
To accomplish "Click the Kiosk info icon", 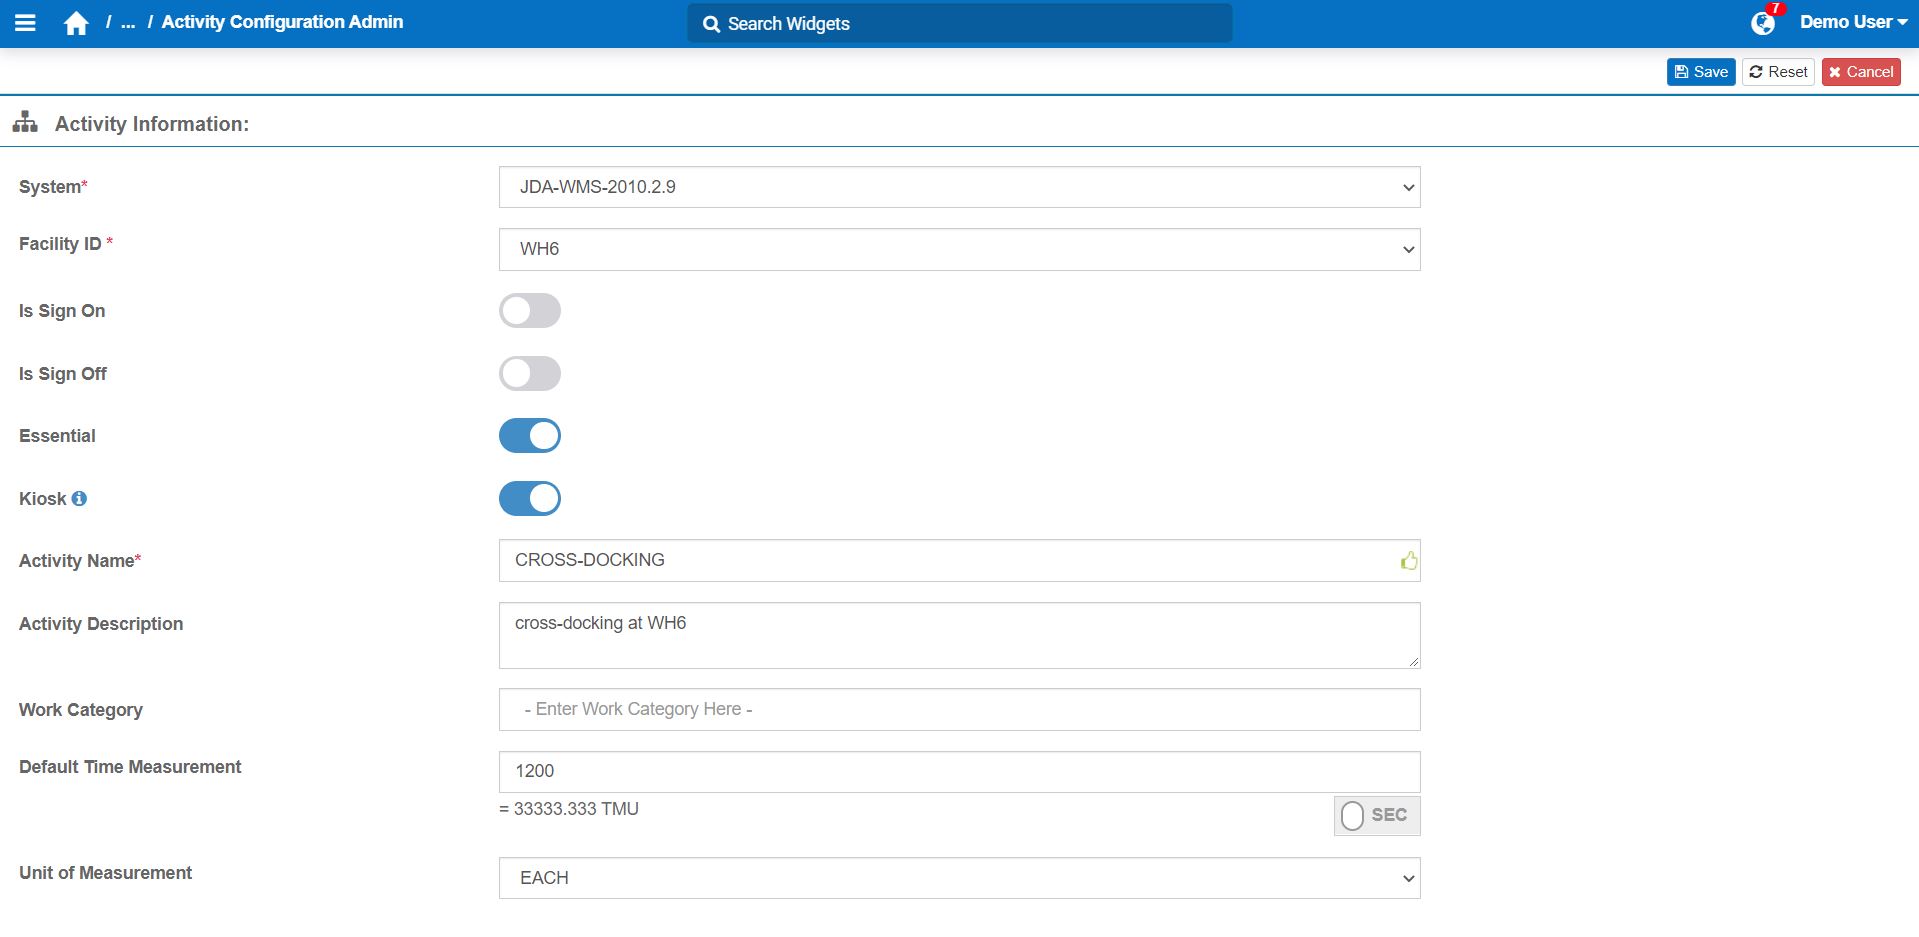I will click(79, 498).
